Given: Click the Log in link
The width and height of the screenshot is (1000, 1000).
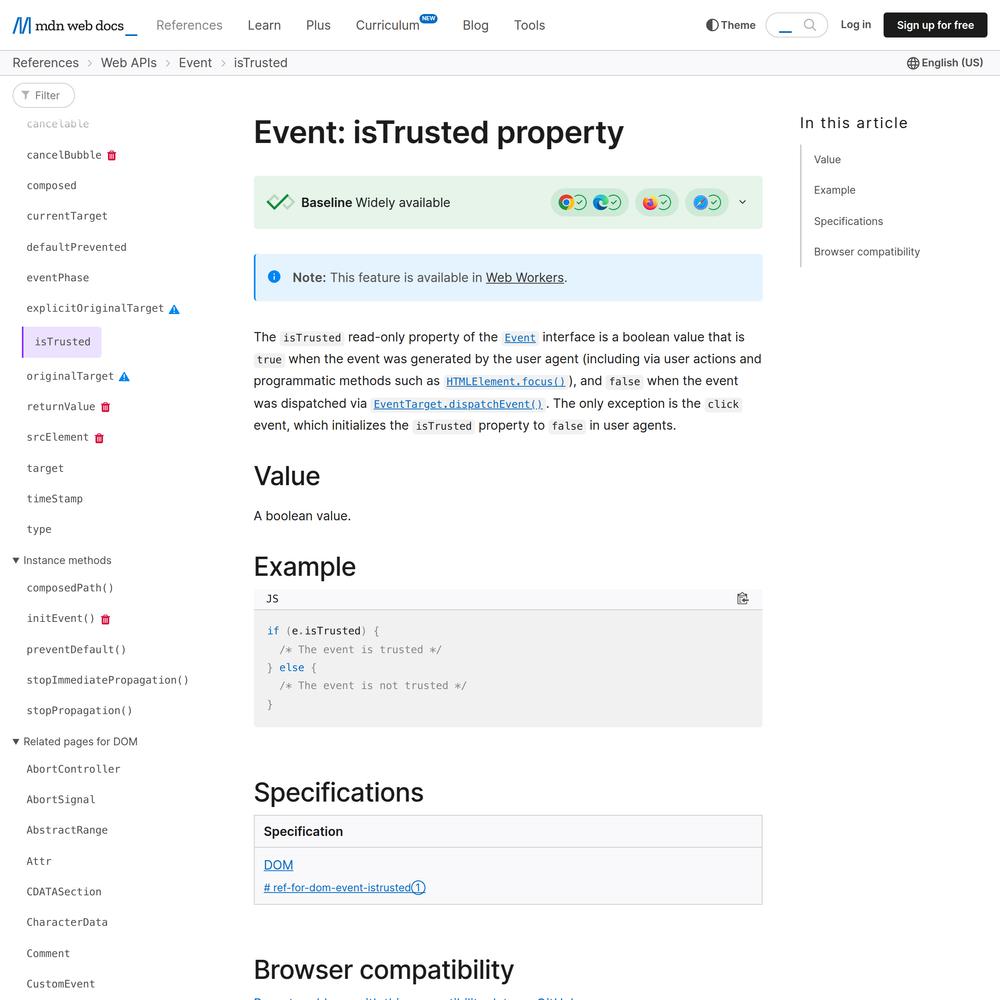Looking at the screenshot, I should pos(856,25).
